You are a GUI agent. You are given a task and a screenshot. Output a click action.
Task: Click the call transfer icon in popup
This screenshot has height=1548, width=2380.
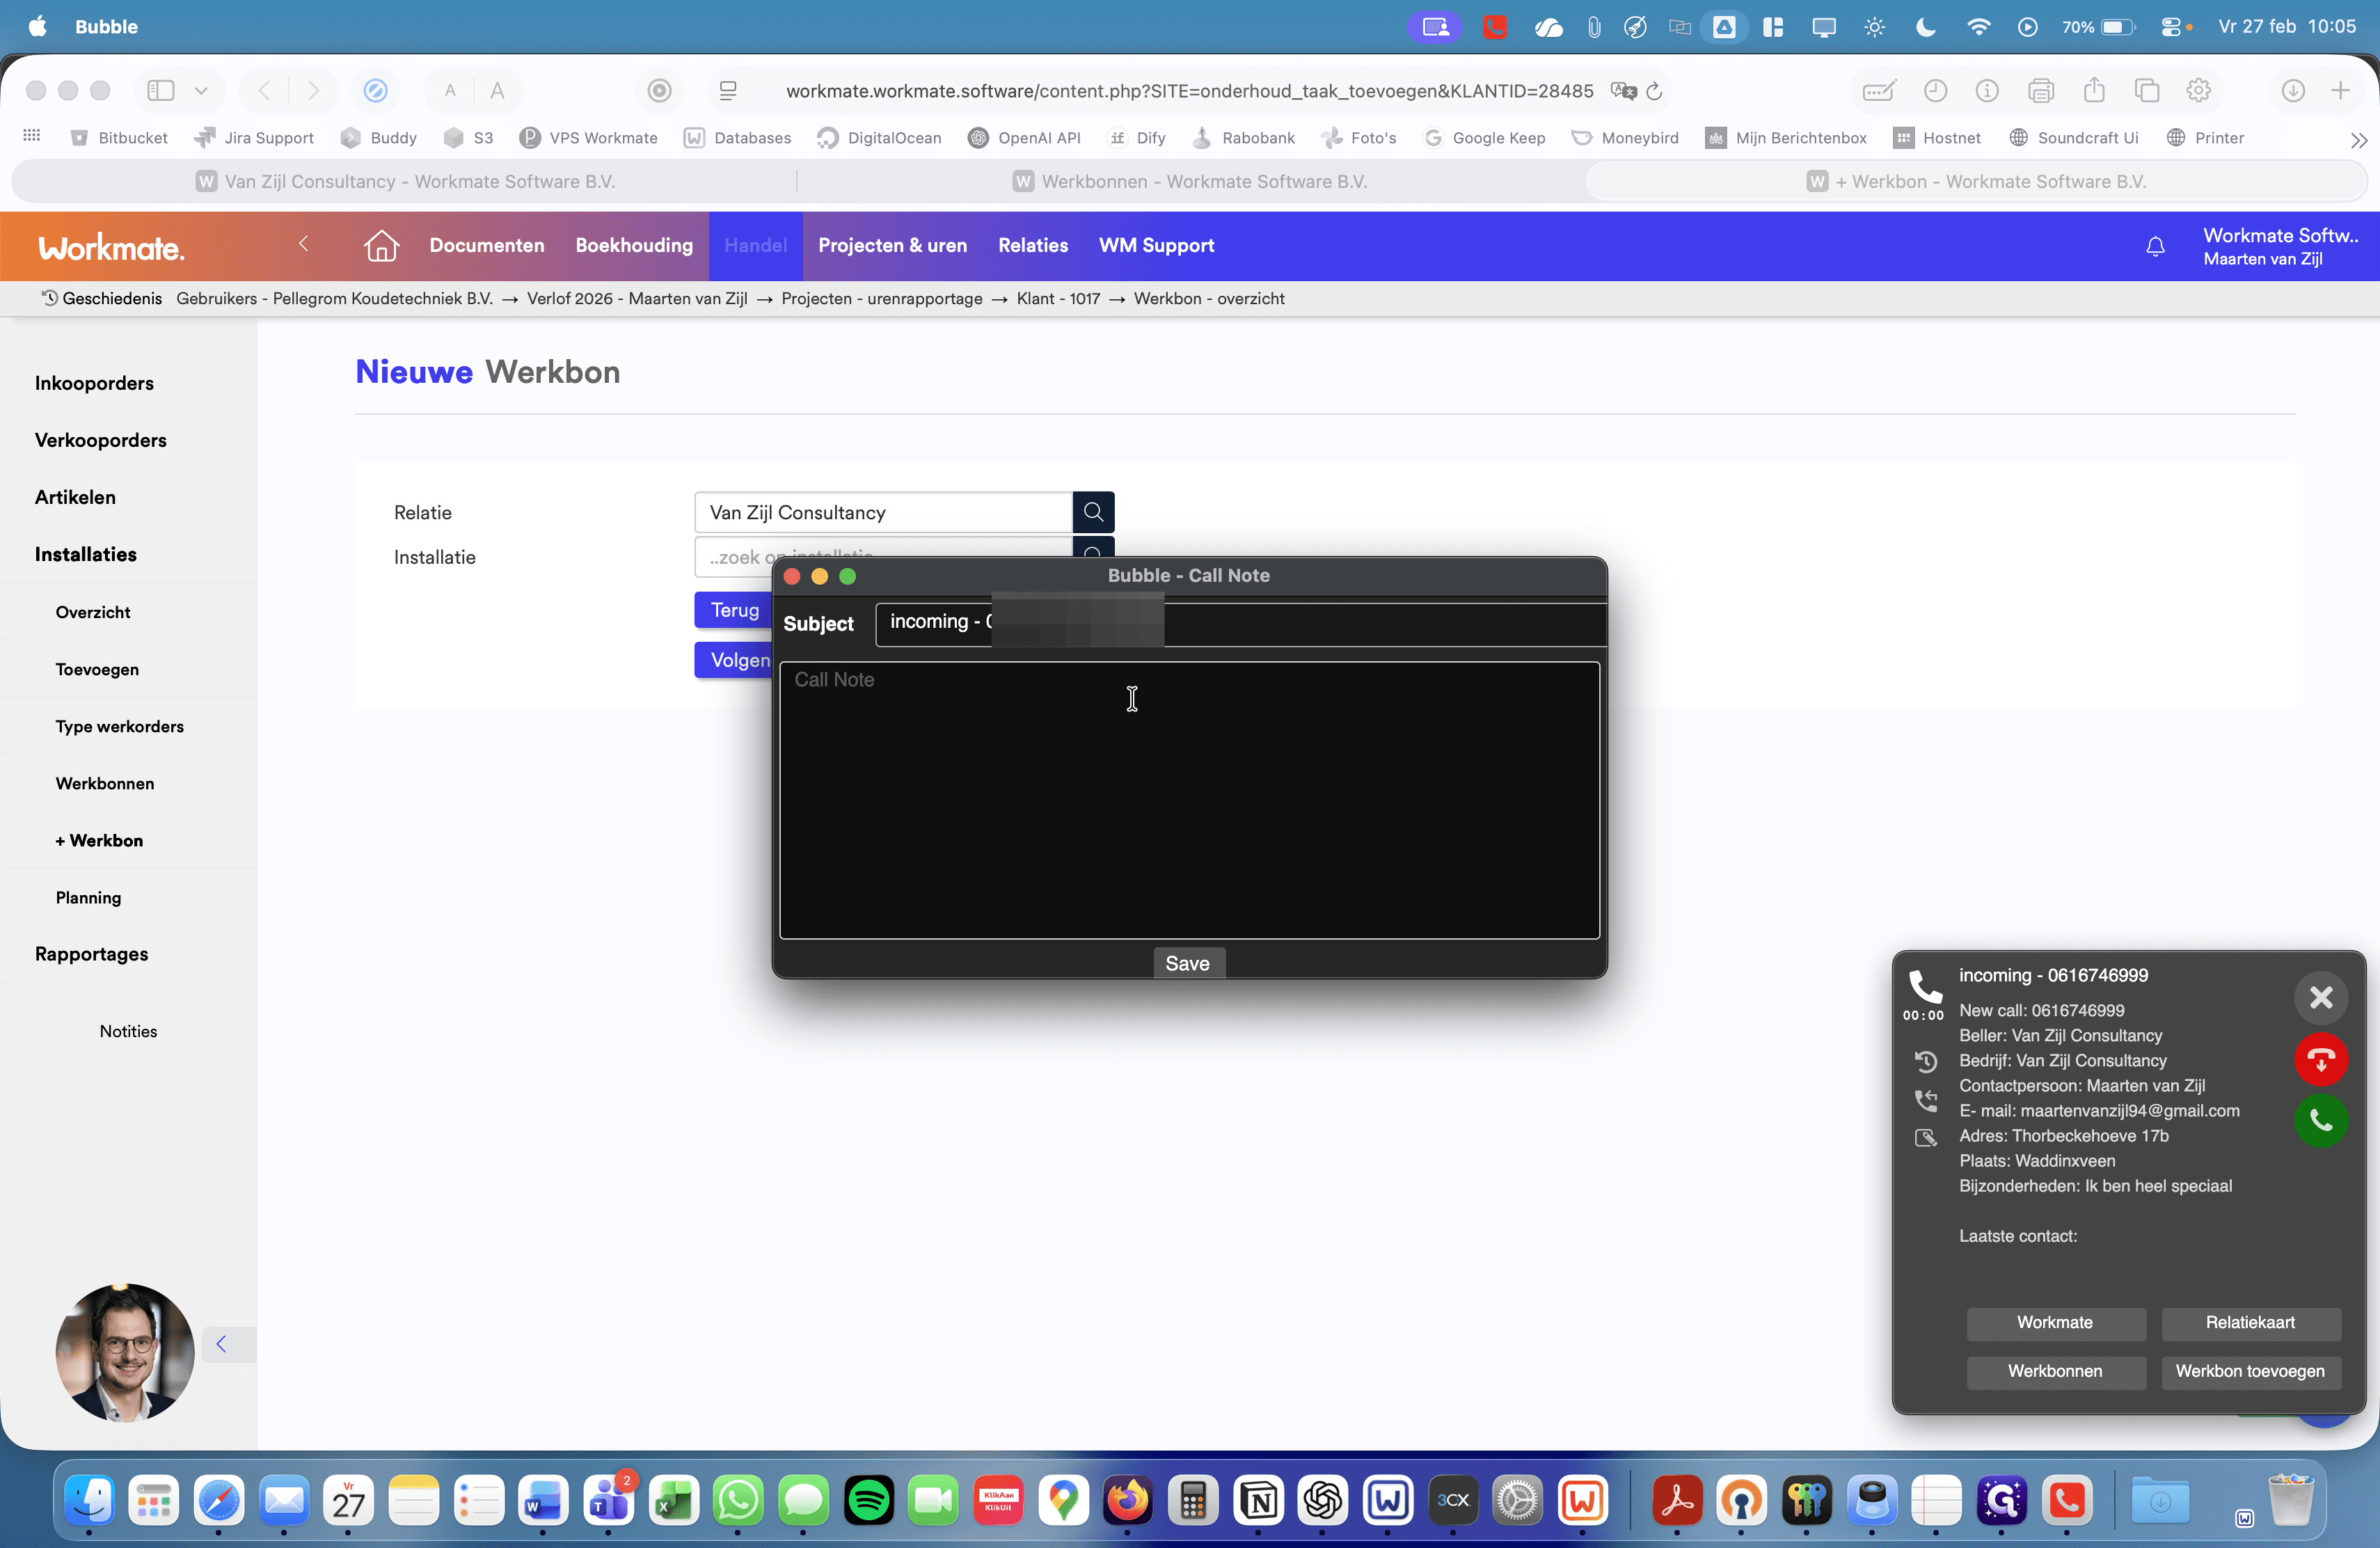point(1925,1100)
